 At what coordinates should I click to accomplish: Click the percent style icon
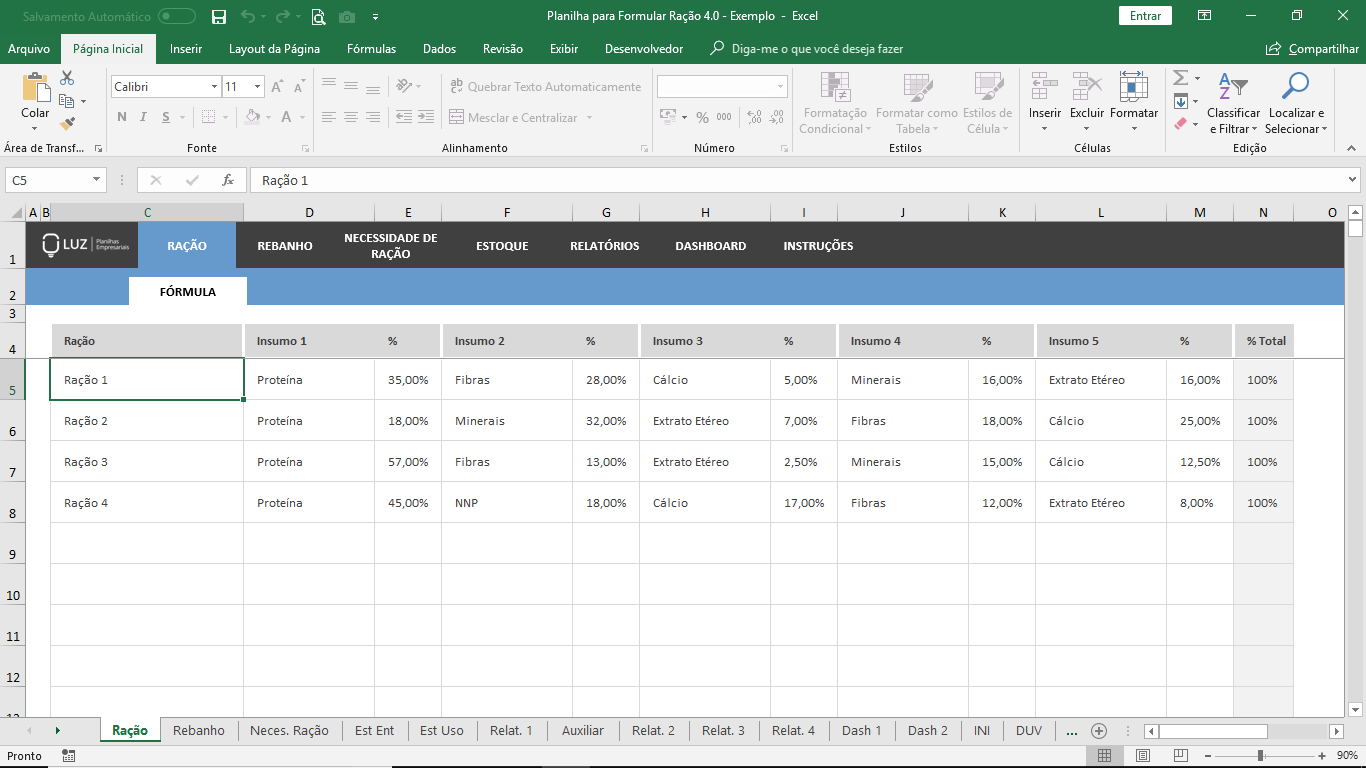point(702,117)
